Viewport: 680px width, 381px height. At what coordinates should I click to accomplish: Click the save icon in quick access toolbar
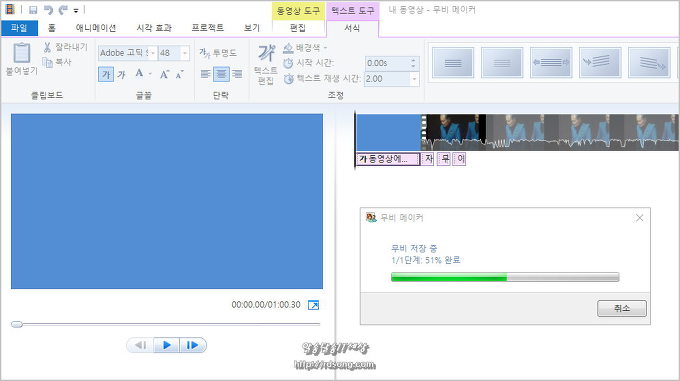[x=33, y=10]
